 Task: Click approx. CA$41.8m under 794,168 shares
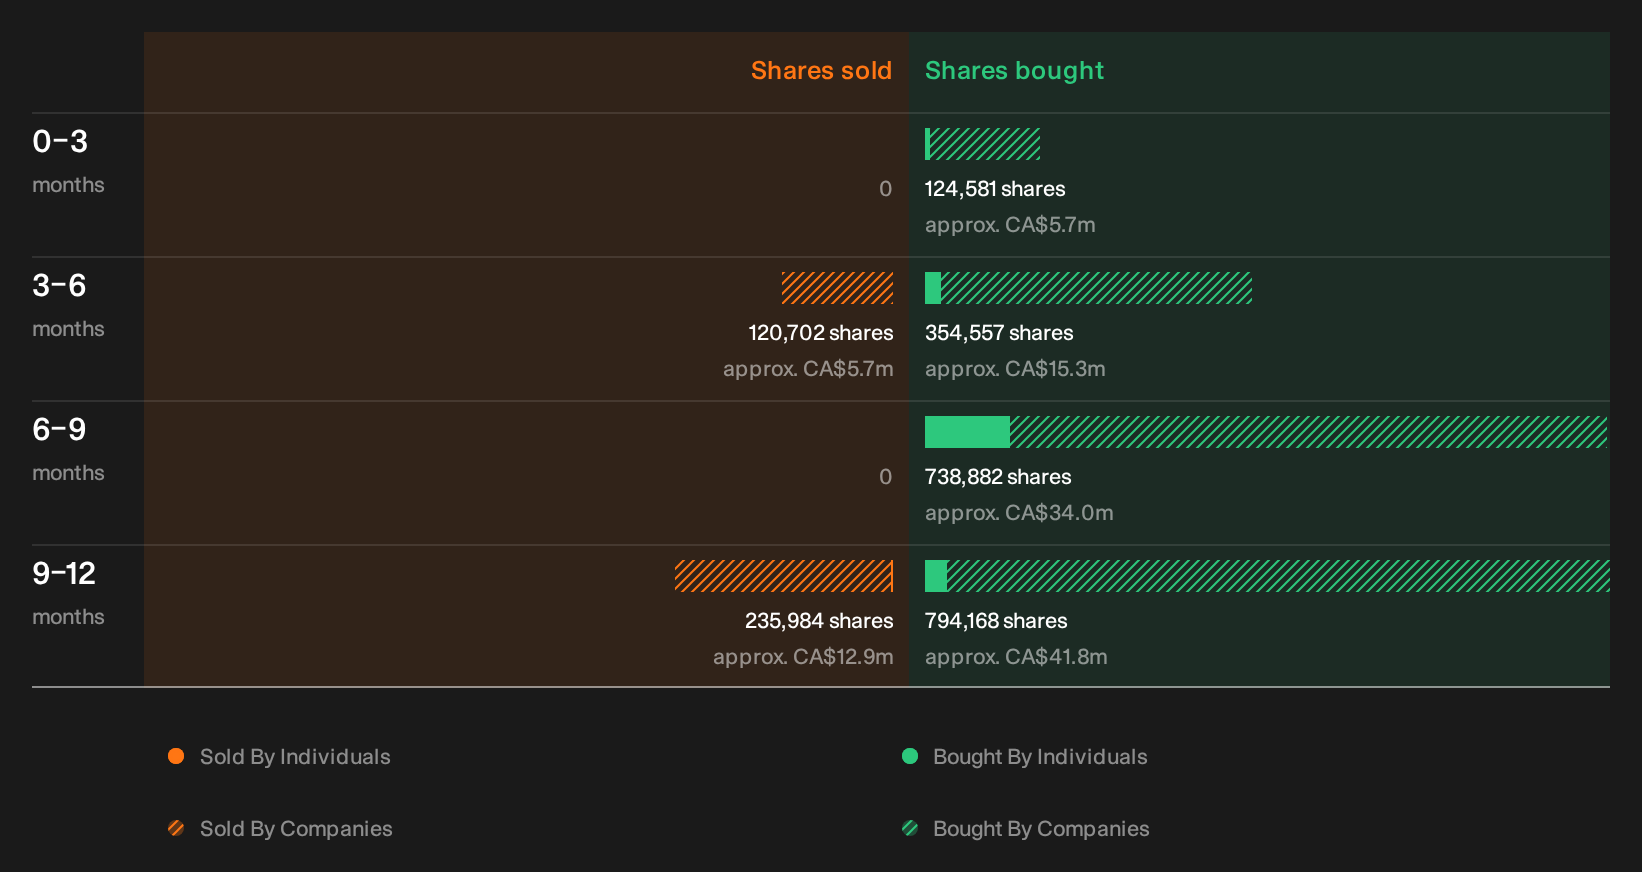point(1016,657)
